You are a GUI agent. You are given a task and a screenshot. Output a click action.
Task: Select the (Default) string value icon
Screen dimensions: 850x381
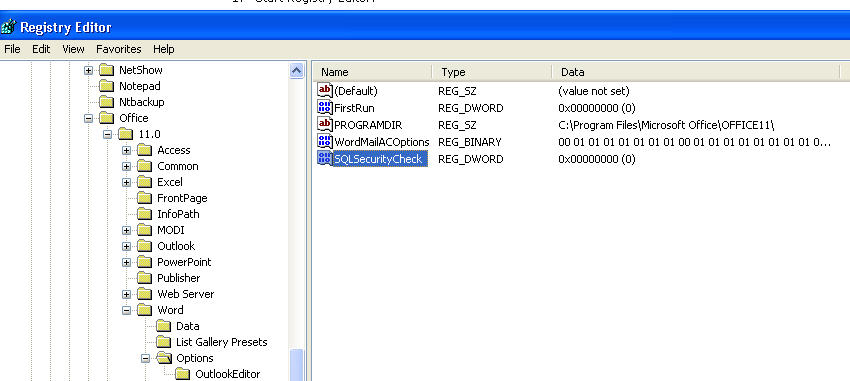[325, 91]
